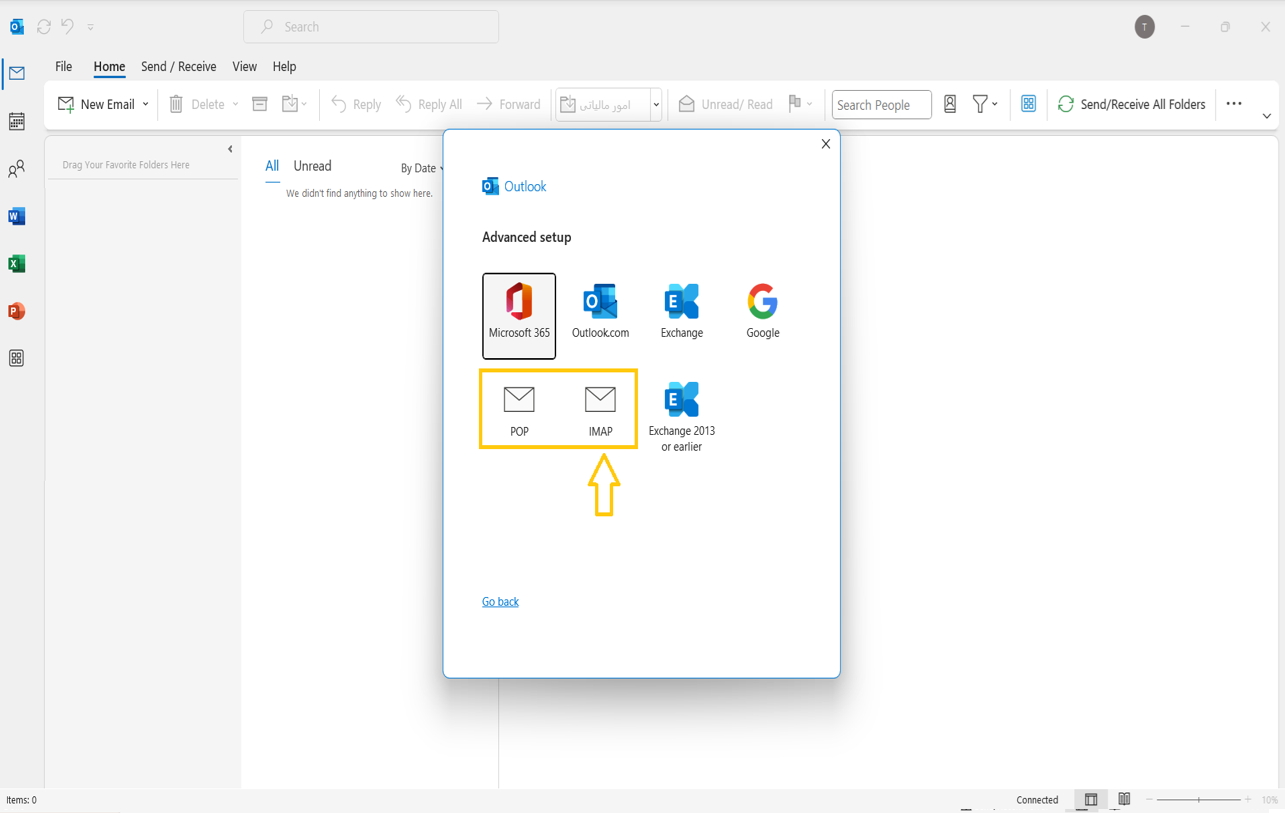Show Unread messages tab
Viewport: 1285px width, 813px height.
(312, 166)
